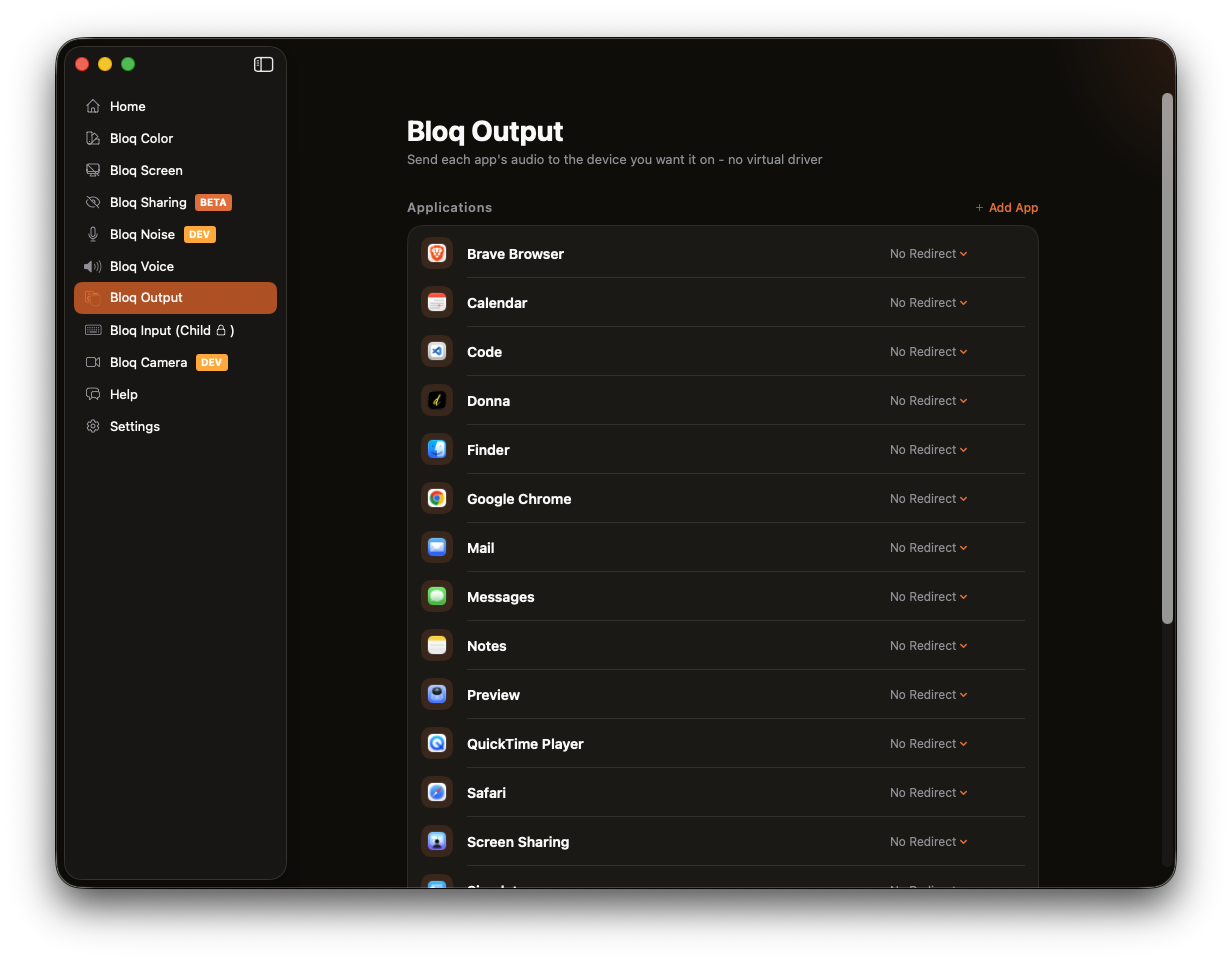Image resolution: width=1232 pixels, height=962 pixels.
Task: Click the Screen Sharing name text
Action: (518, 842)
